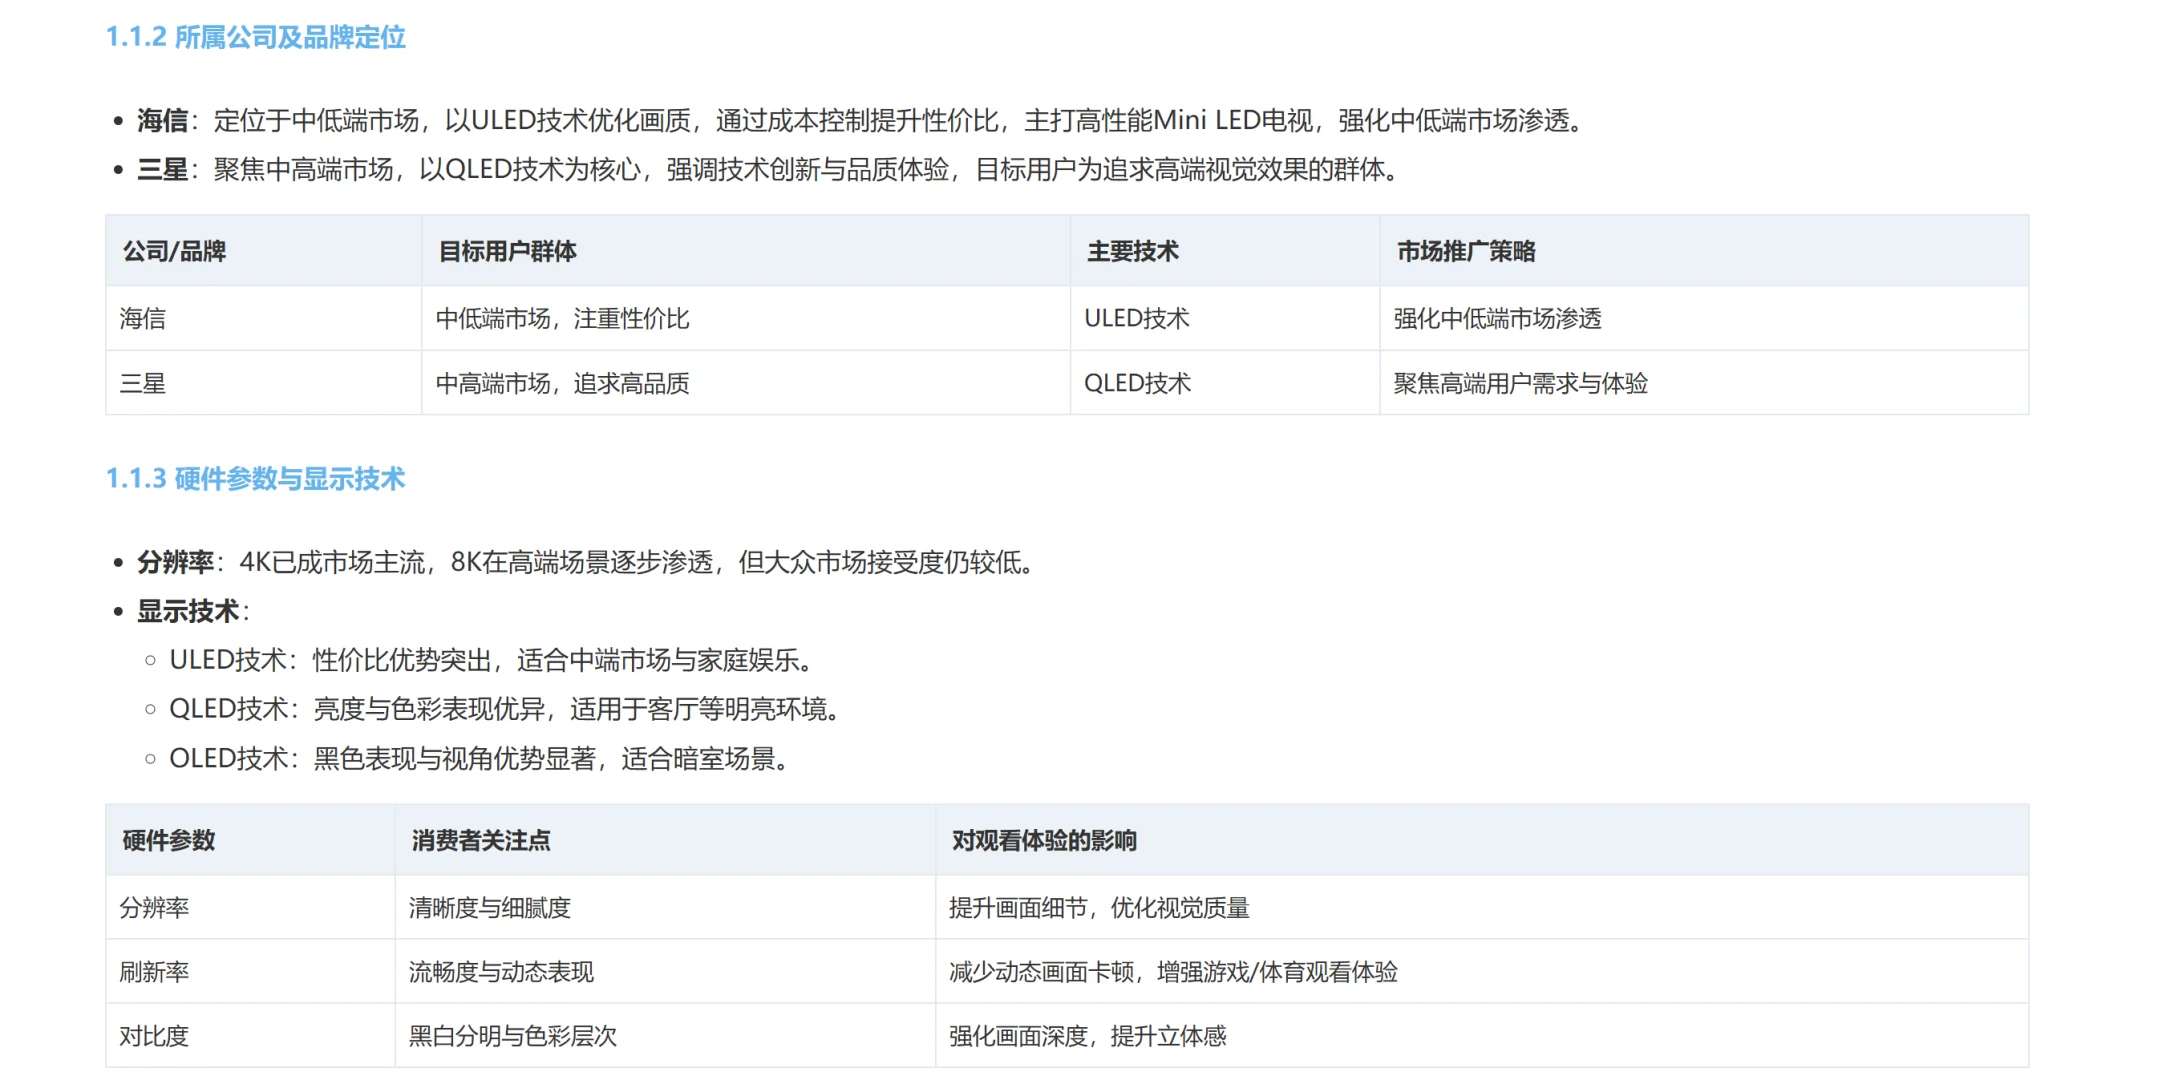The width and height of the screenshot is (2166, 1080).
Task: Click the QLED技术 table cell
Action: pyautogui.click(x=1138, y=383)
